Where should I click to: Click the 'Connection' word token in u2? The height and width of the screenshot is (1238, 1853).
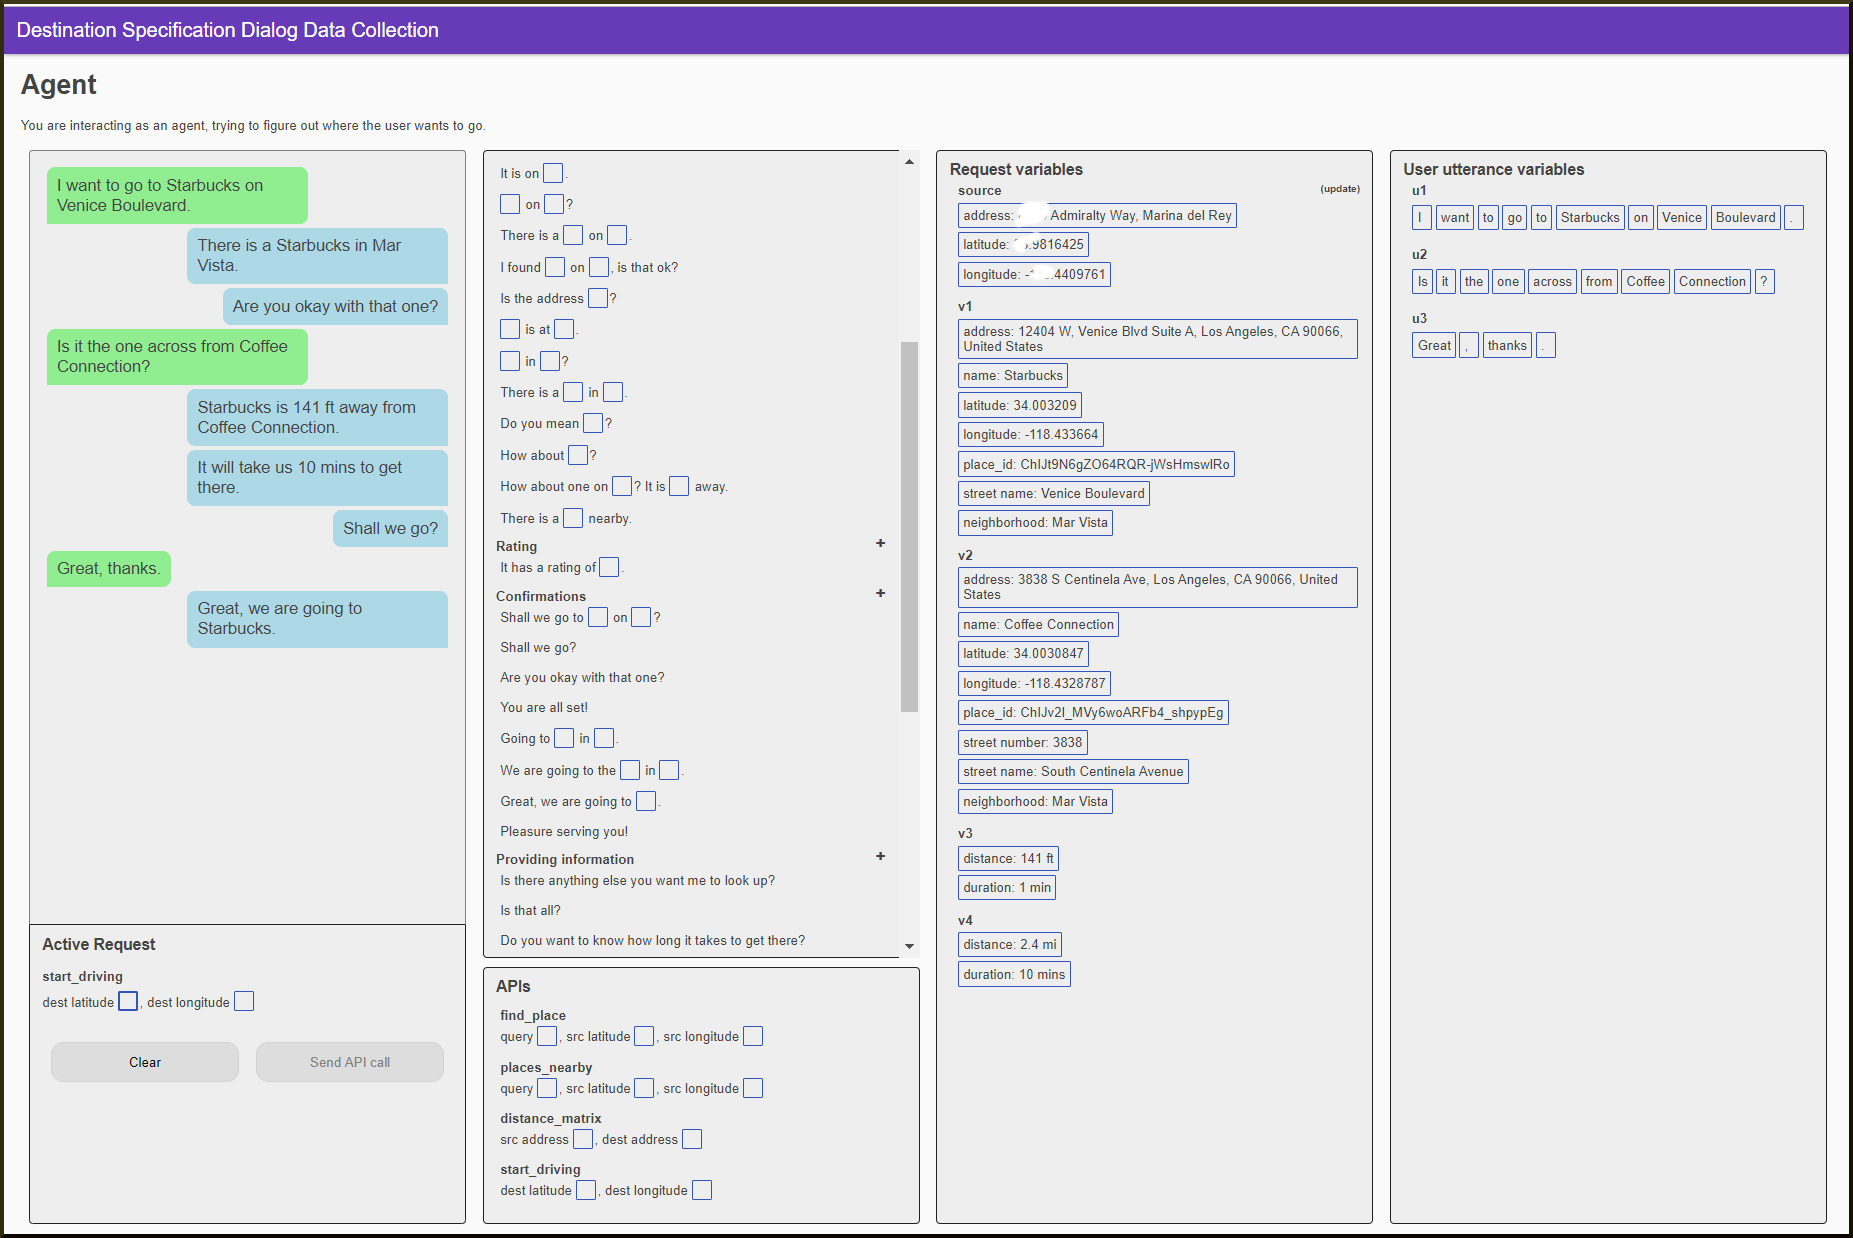coord(1711,282)
